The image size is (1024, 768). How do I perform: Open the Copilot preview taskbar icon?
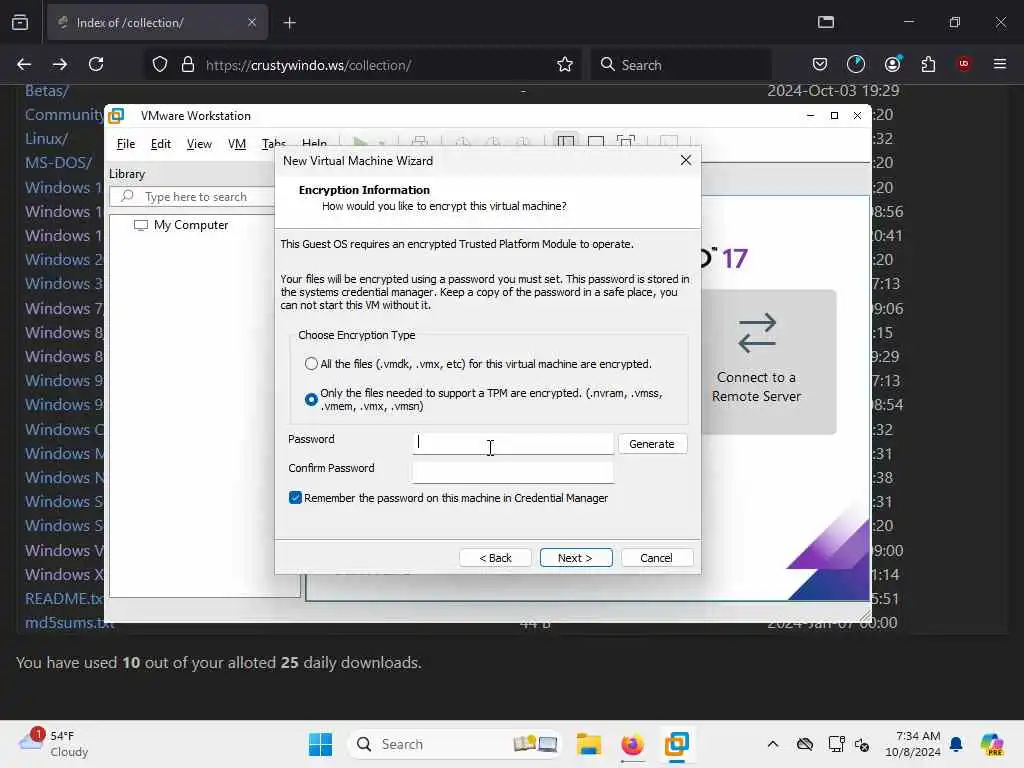[x=992, y=744]
